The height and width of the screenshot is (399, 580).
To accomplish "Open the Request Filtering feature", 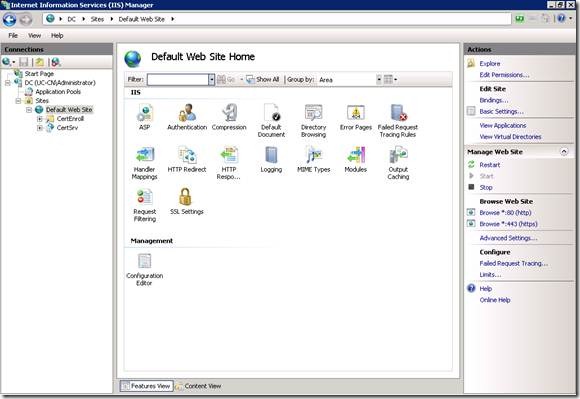I will tap(144, 205).
